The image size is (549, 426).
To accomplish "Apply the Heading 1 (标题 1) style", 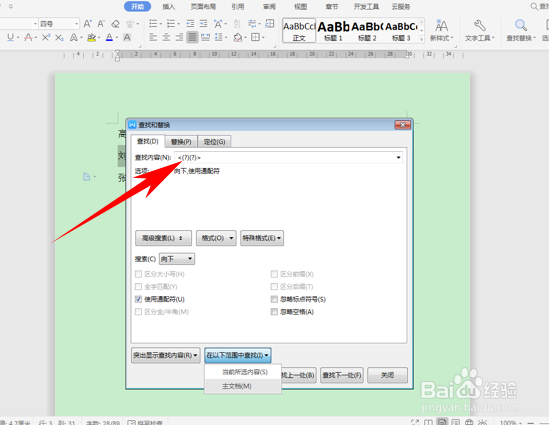I will 333,30.
